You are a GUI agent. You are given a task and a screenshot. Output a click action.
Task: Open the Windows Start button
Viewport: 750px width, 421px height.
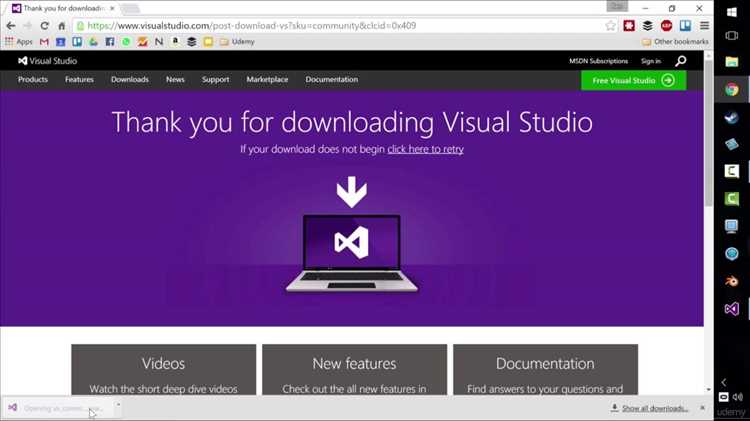[731, 12]
